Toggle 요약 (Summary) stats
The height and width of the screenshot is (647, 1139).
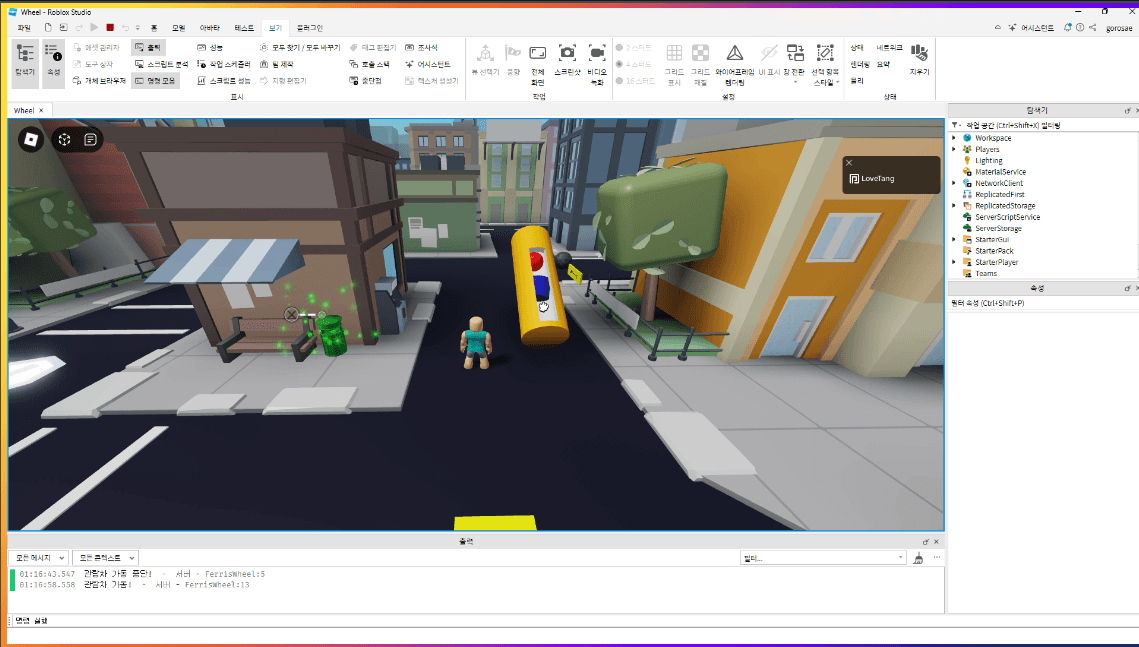883,64
